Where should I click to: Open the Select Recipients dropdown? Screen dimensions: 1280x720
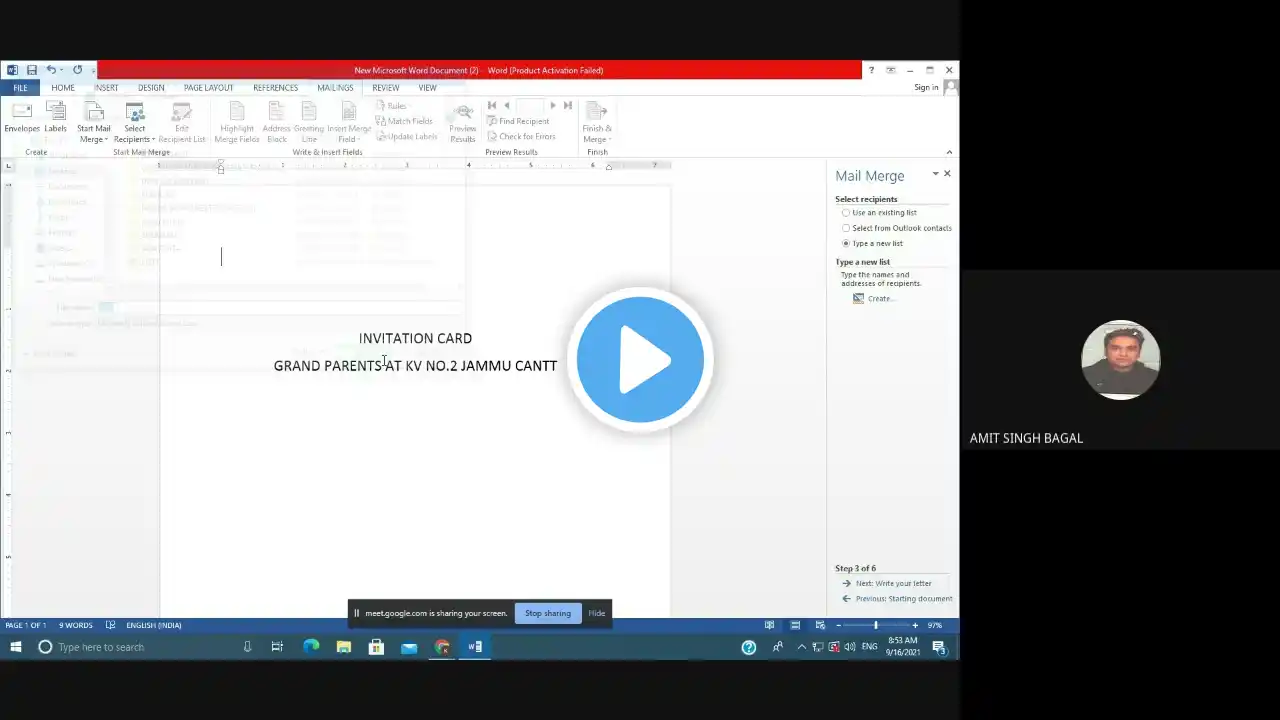(134, 123)
